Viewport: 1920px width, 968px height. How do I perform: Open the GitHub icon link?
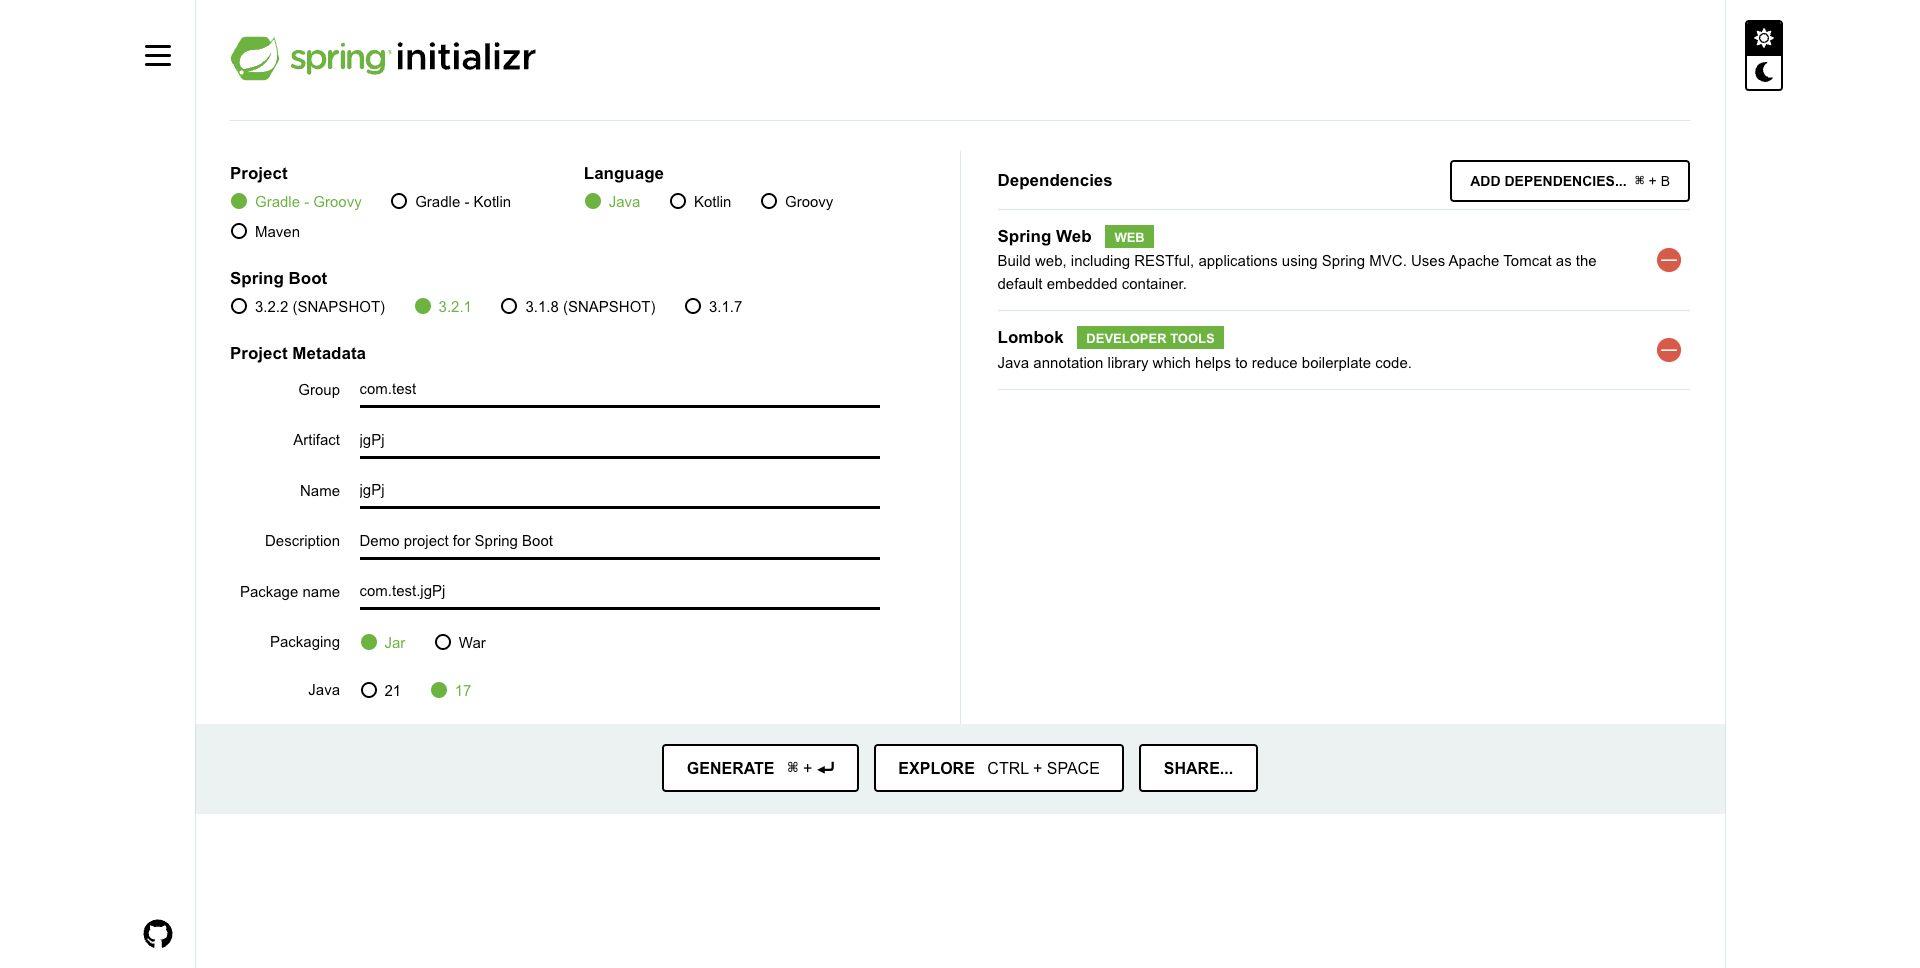pos(158,934)
